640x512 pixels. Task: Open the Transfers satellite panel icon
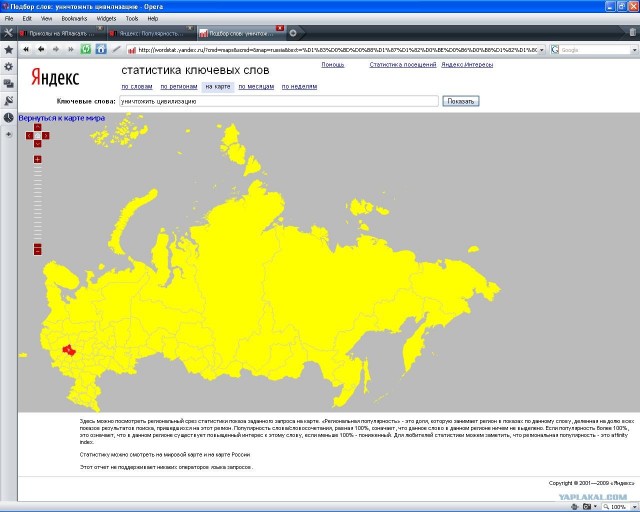(8, 100)
